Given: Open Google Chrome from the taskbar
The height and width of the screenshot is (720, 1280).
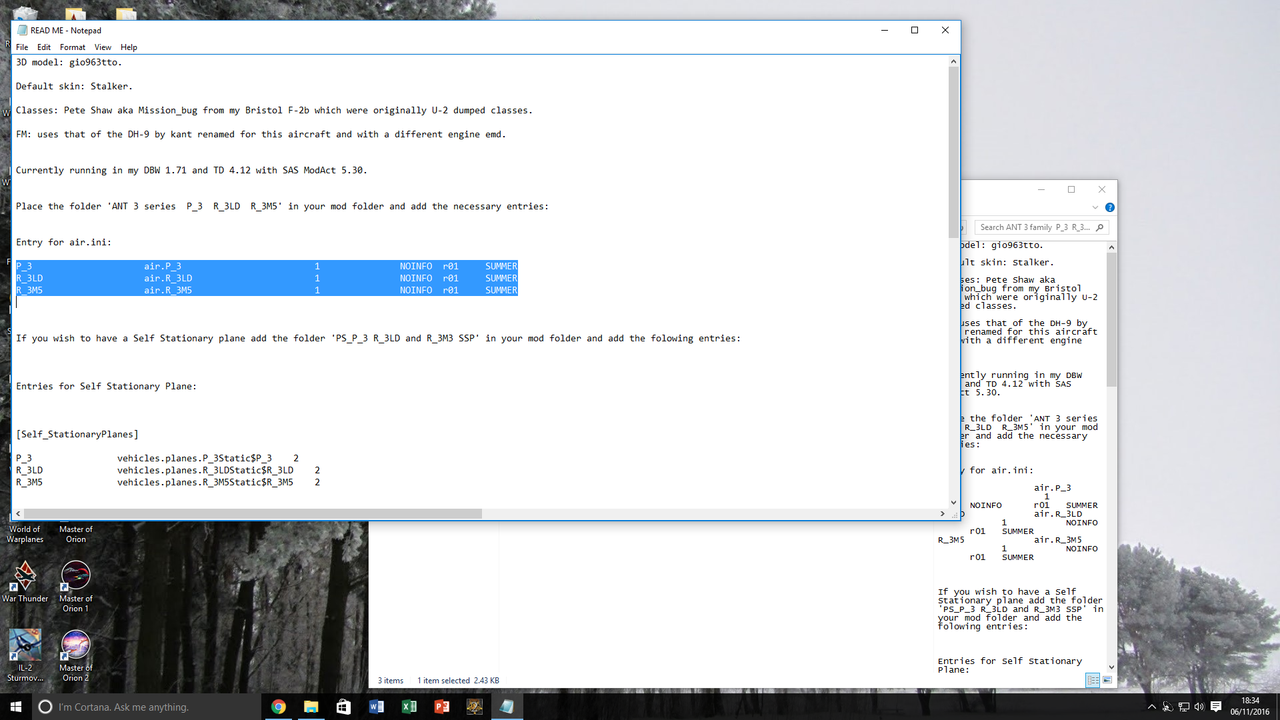Looking at the screenshot, I should [x=278, y=706].
